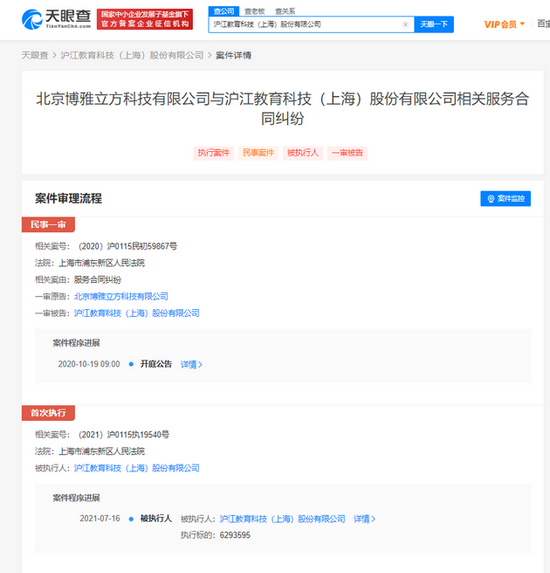Switch to the 查关系 search tab
This screenshot has width=550, height=573.
285,11
